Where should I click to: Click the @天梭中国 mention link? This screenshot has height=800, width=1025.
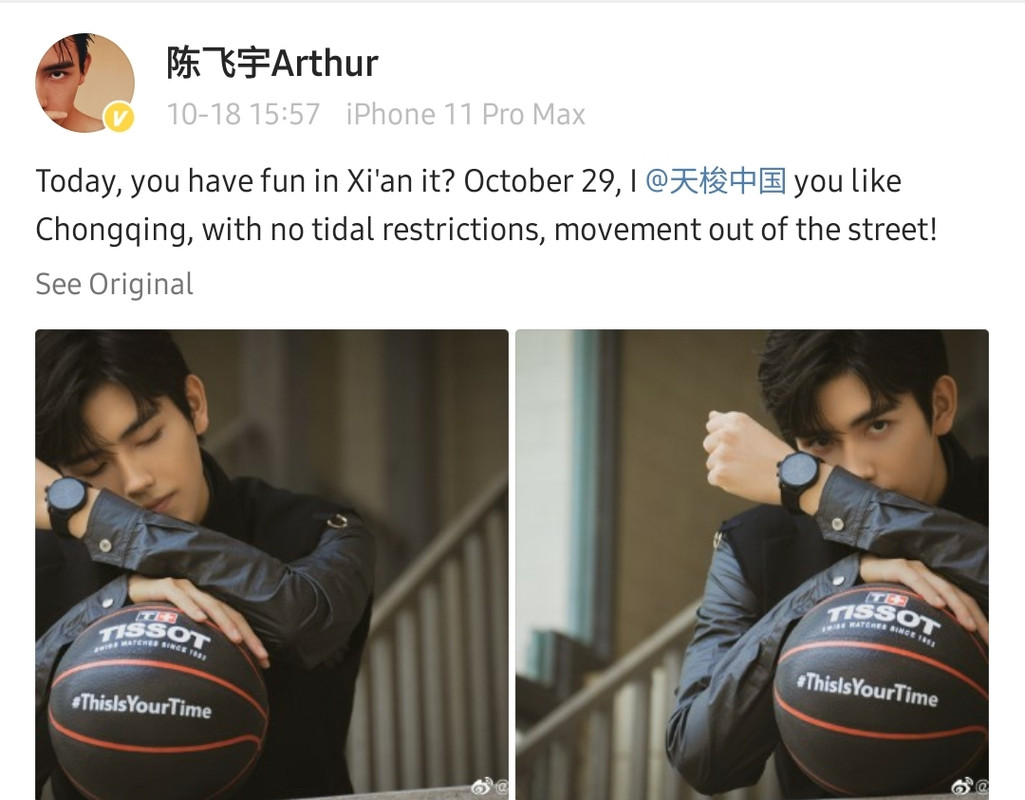tap(716, 181)
